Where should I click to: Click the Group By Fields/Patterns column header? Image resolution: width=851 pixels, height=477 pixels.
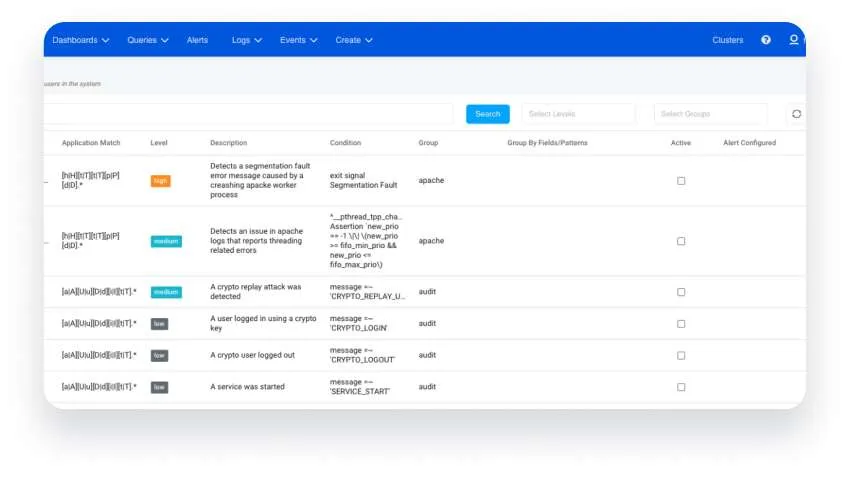pos(547,143)
